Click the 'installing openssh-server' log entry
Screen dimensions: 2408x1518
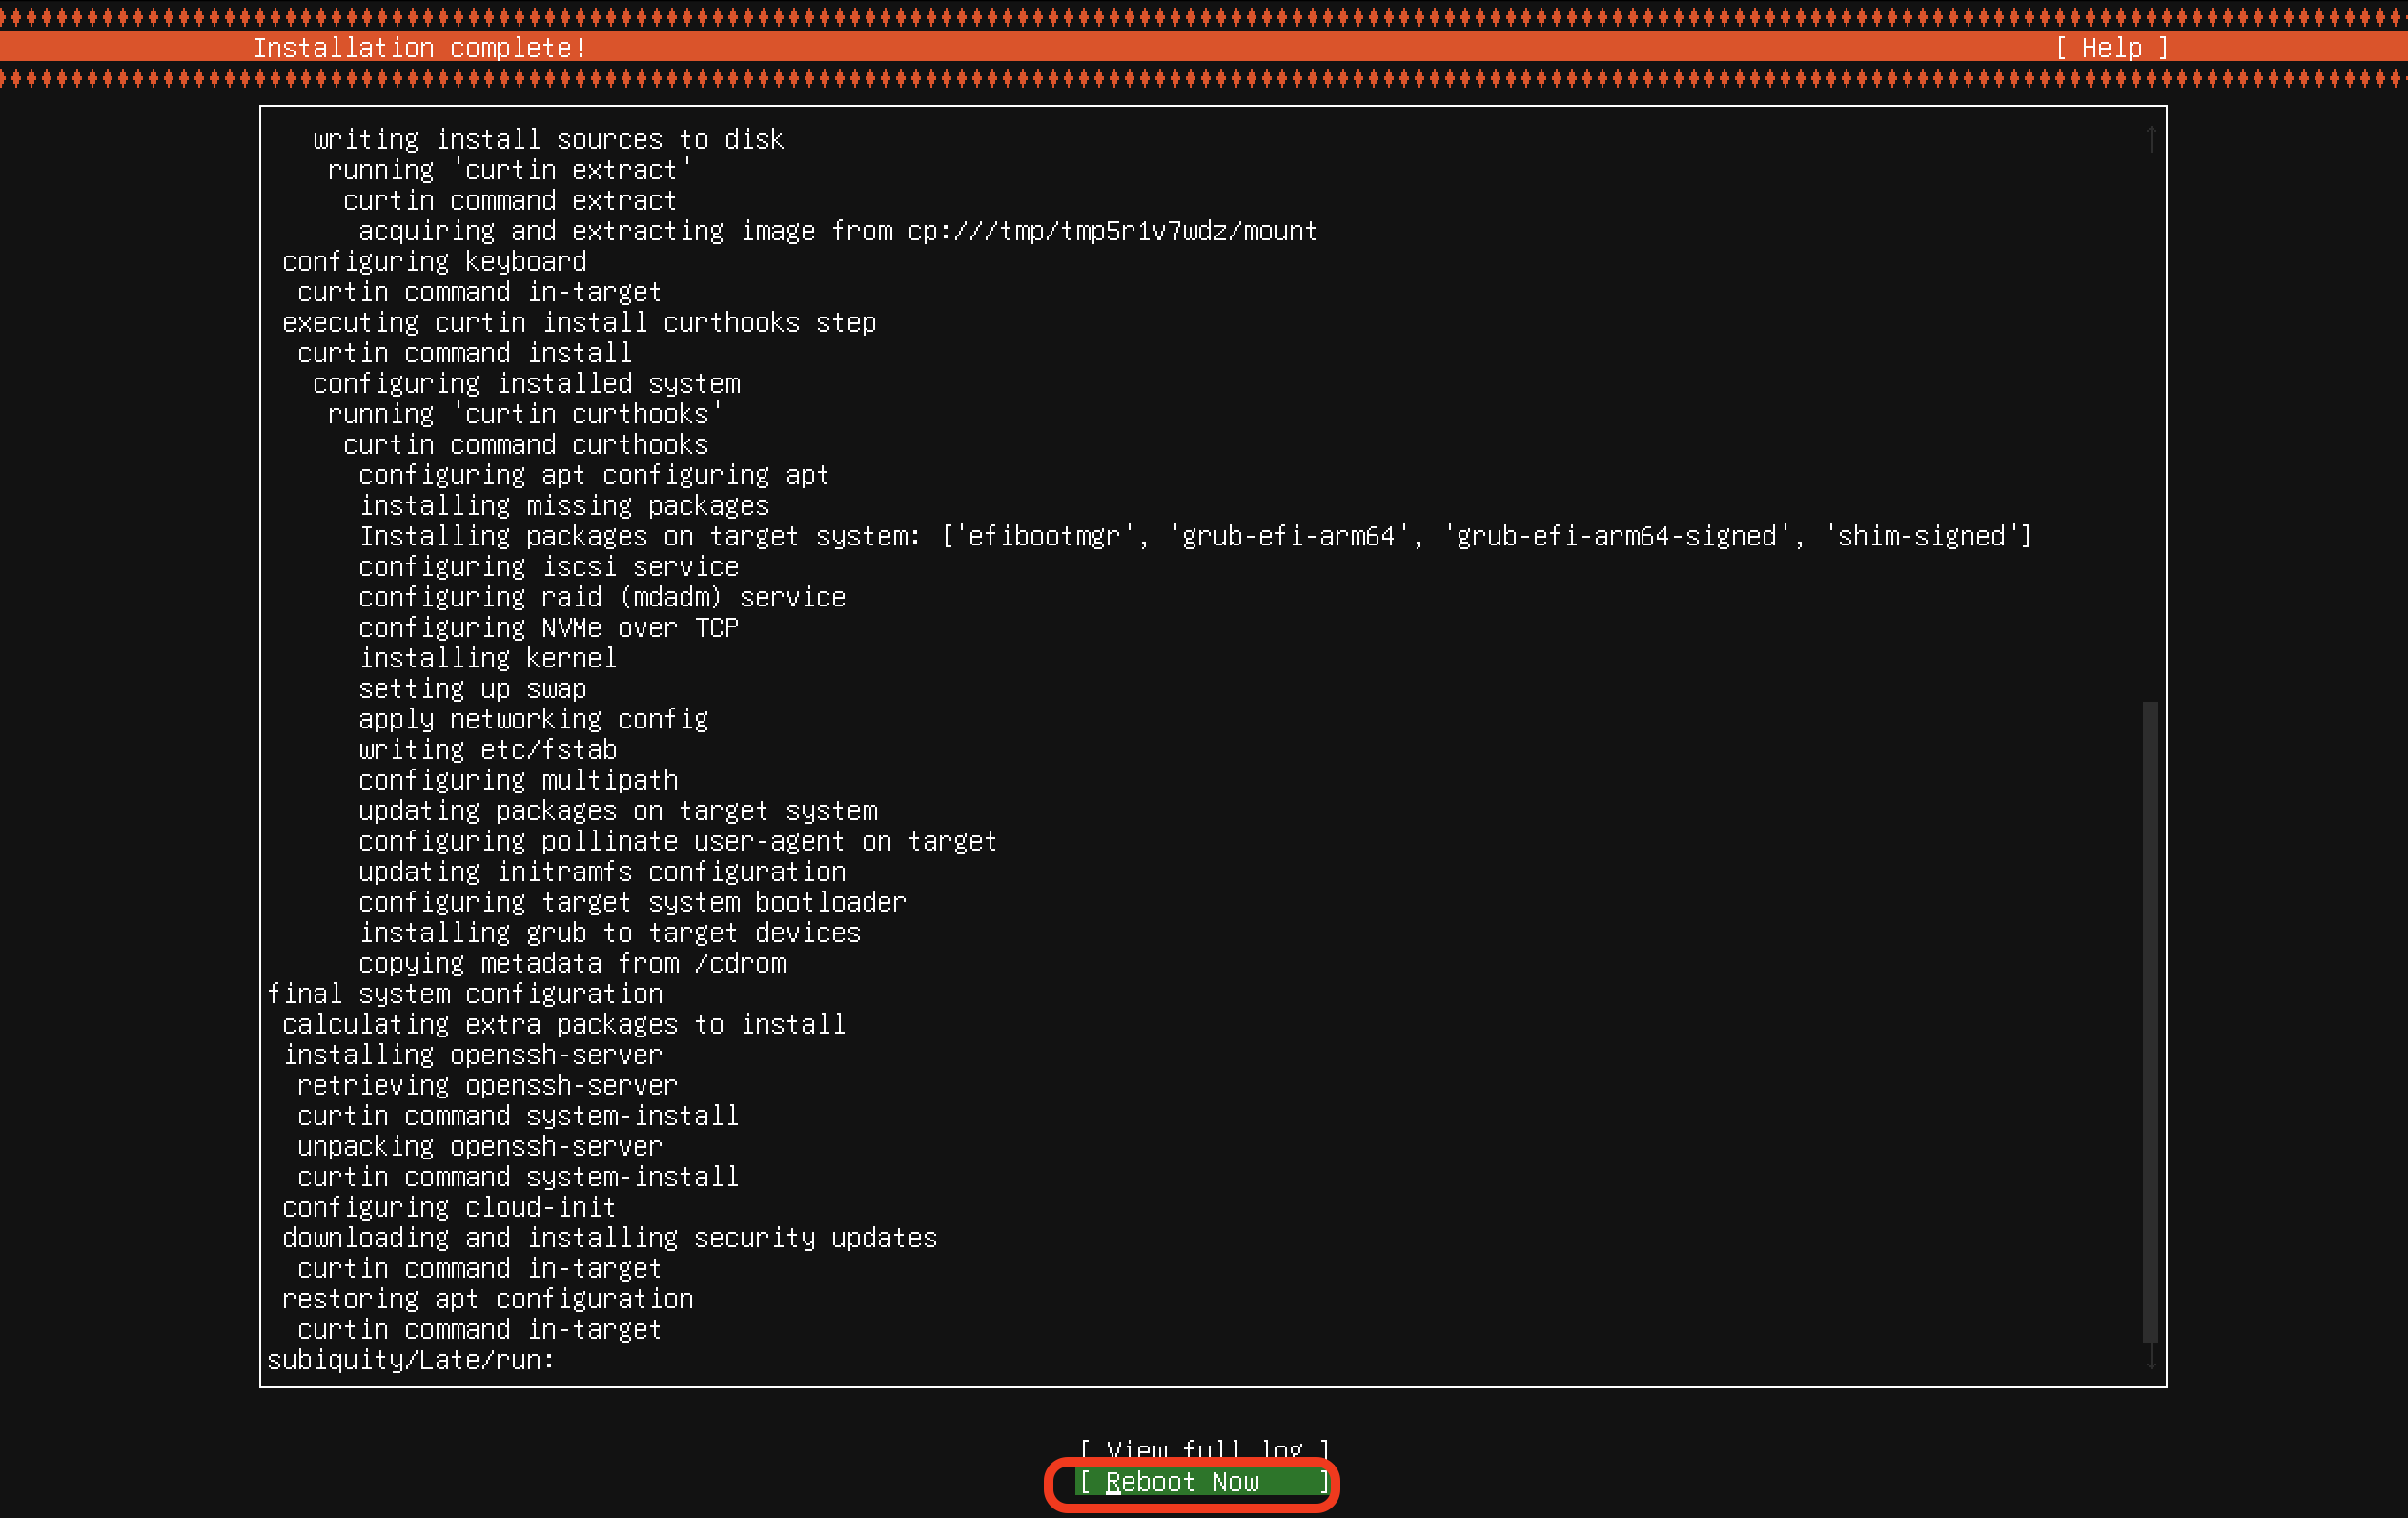point(472,1055)
